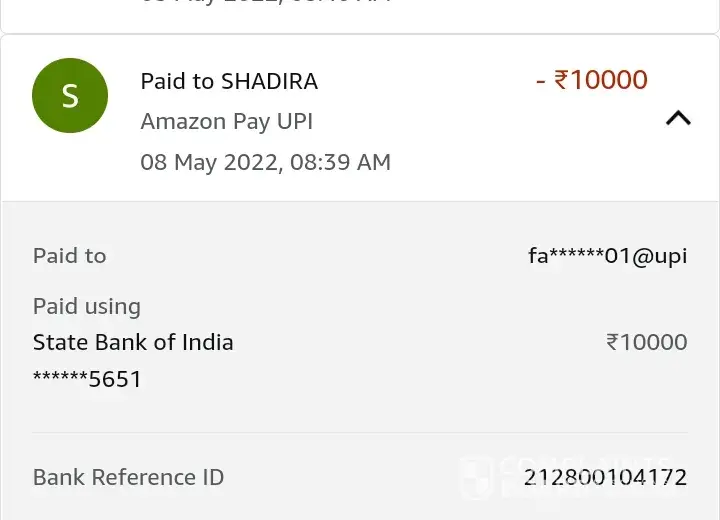Click the Paid to field label
The image size is (720, 520).
[69, 256]
